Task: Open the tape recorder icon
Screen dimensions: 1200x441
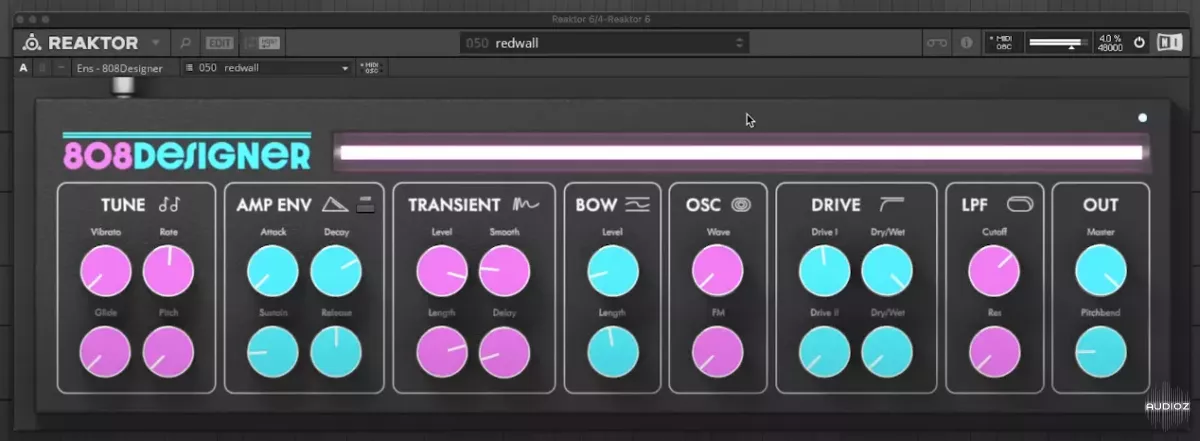Action: tap(936, 43)
